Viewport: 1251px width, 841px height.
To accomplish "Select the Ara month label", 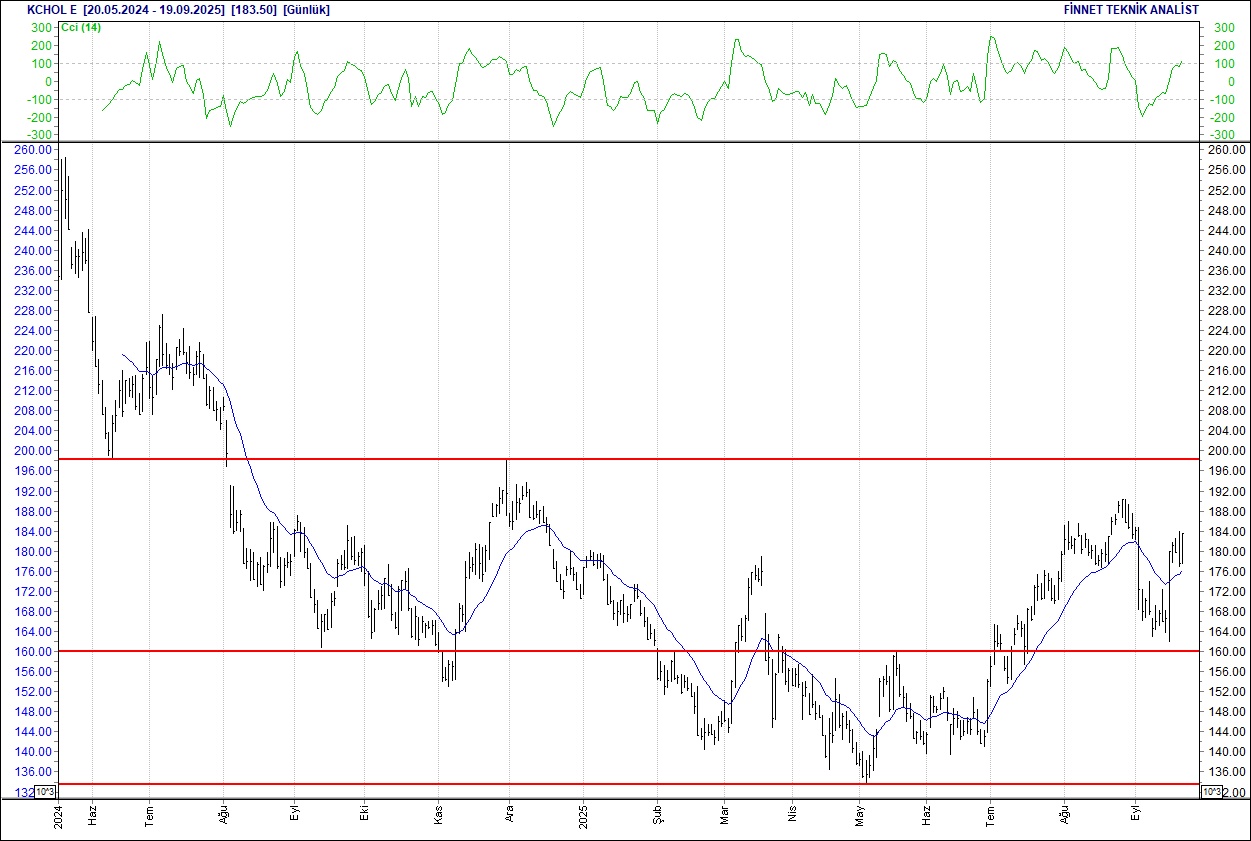I will (508, 812).
